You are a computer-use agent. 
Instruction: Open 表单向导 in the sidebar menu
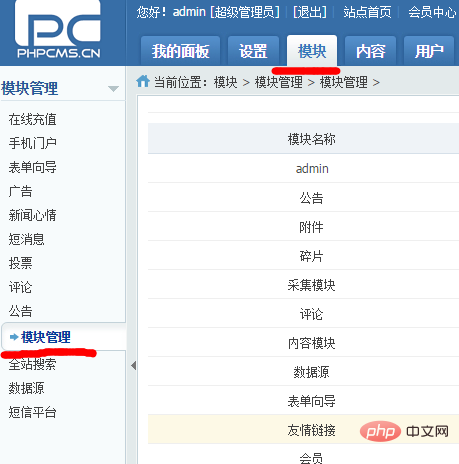33,167
